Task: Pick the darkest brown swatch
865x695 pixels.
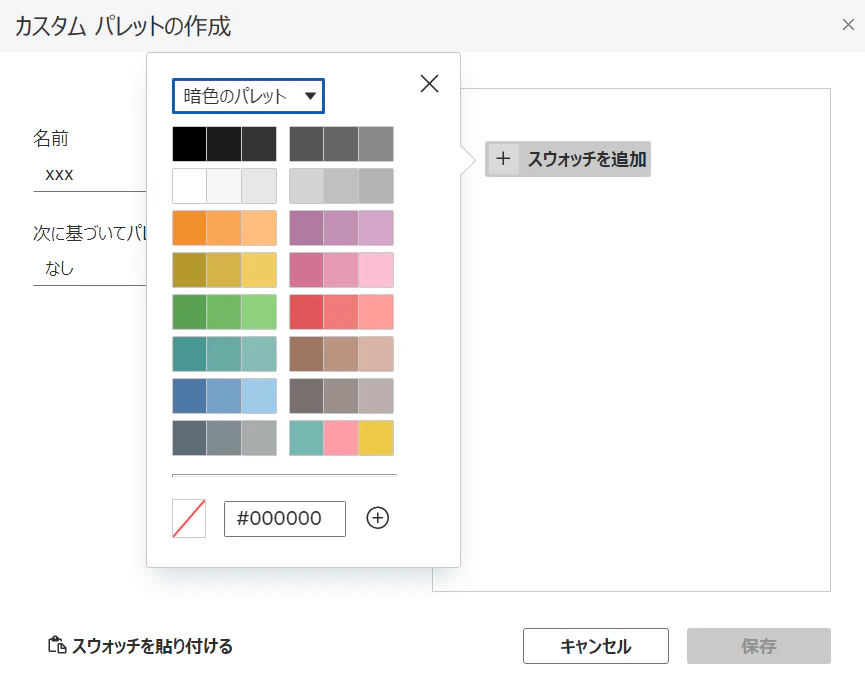Action: point(306,354)
